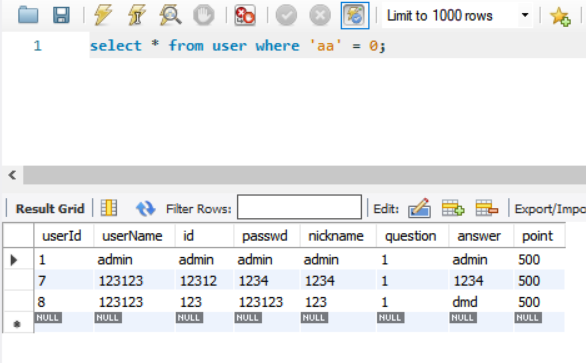Refresh result data blue arrows icon

[145, 208]
